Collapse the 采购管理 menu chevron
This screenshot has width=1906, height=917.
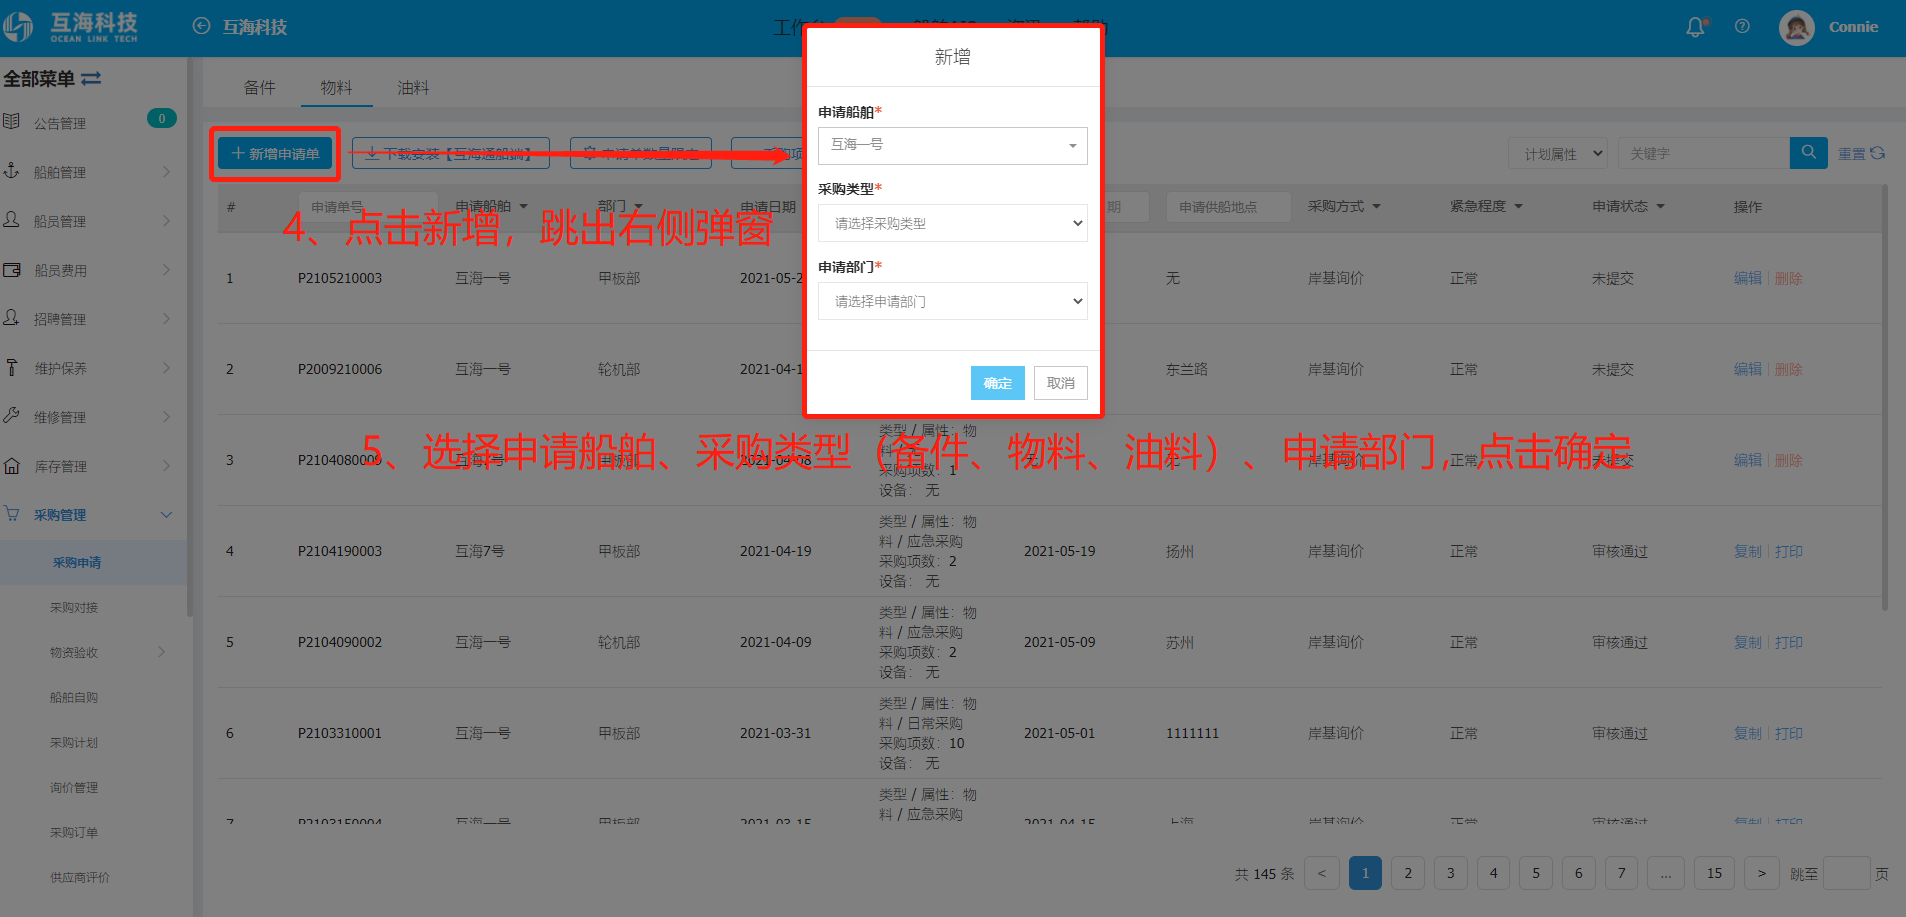coord(166,515)
